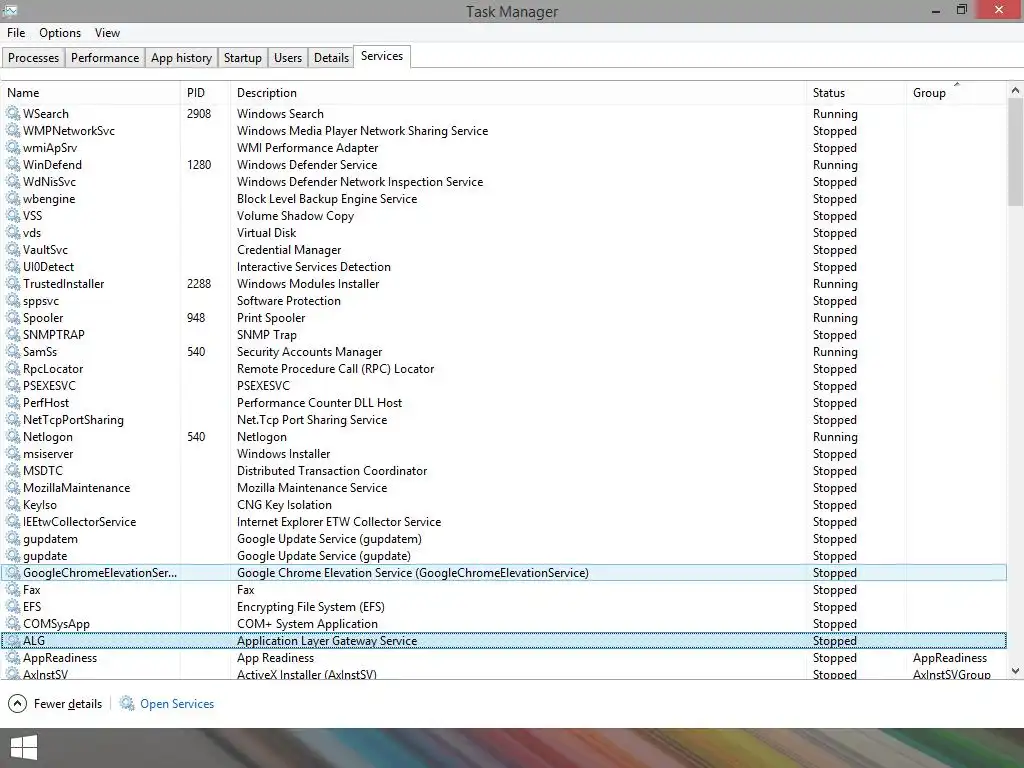Select the SNMPTRAP service icon
Viewport: 1024px width, 768px height.
coord(12,334)
